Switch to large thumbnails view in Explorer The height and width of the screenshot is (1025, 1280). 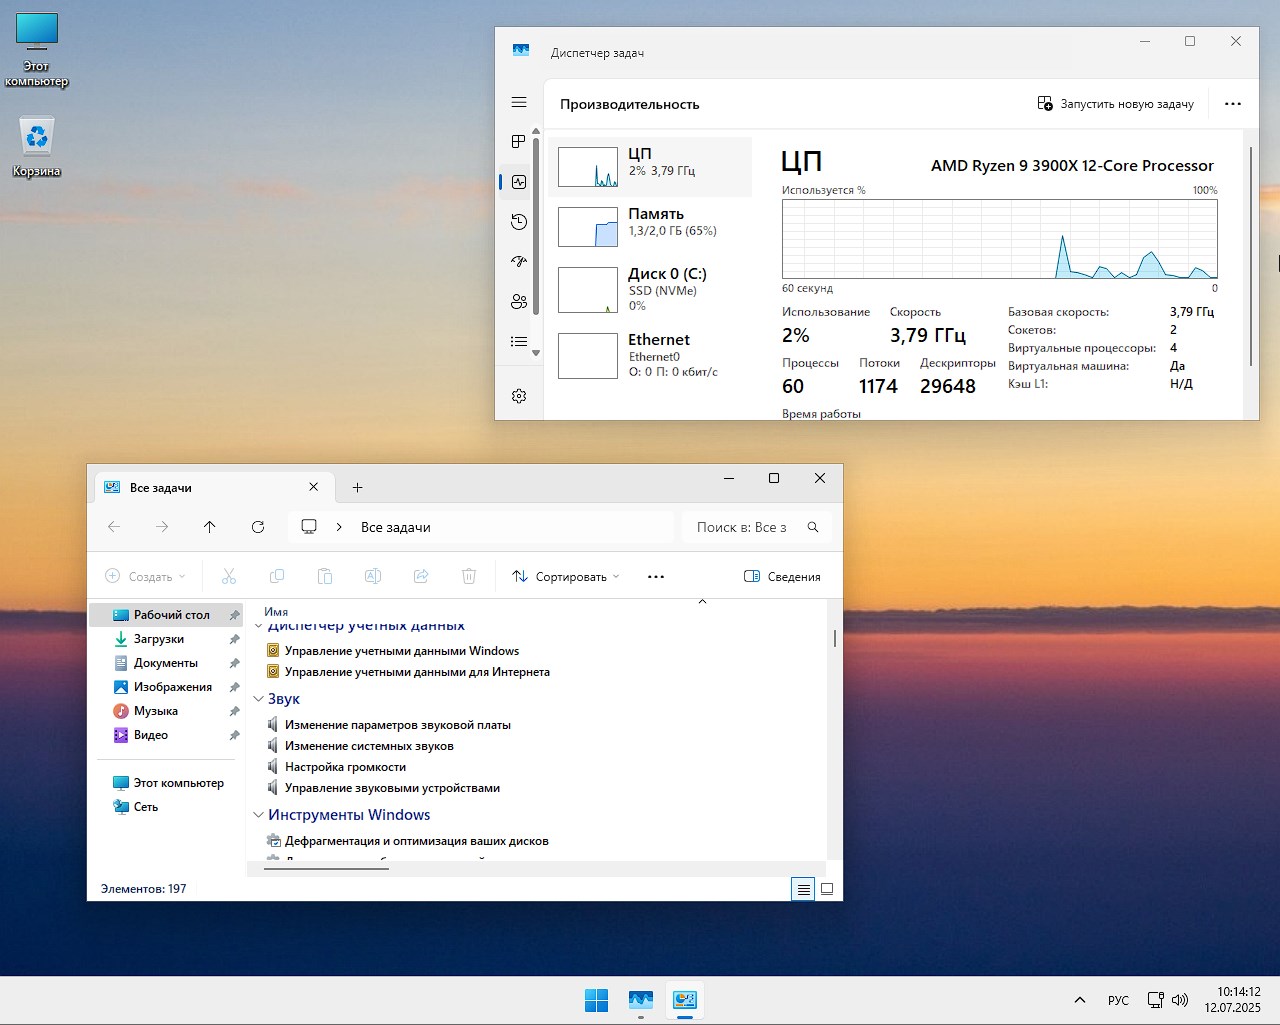pyautogui.click(x=827, y=889)
